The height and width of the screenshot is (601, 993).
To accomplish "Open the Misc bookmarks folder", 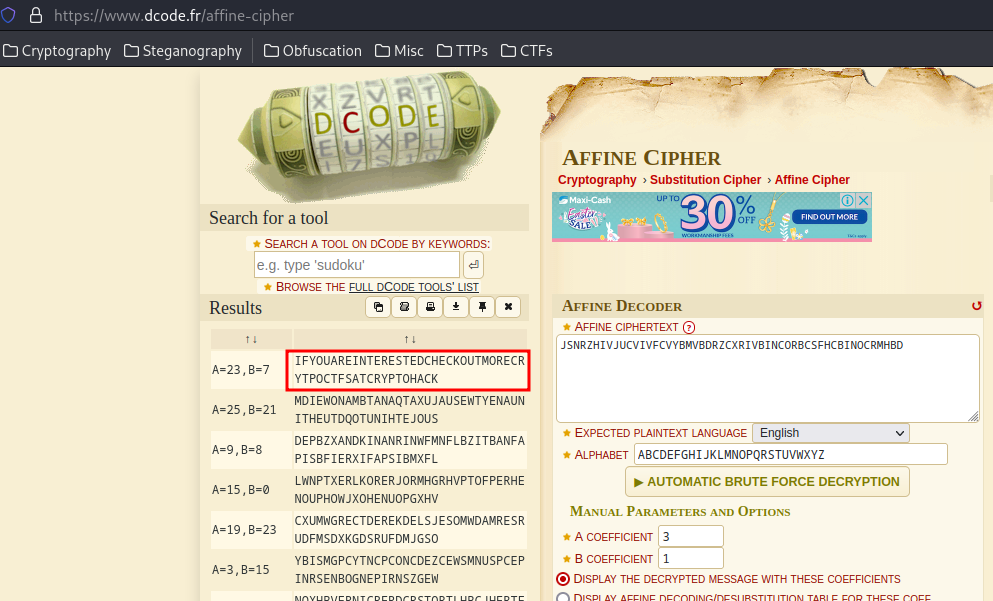I will (399, 51).
